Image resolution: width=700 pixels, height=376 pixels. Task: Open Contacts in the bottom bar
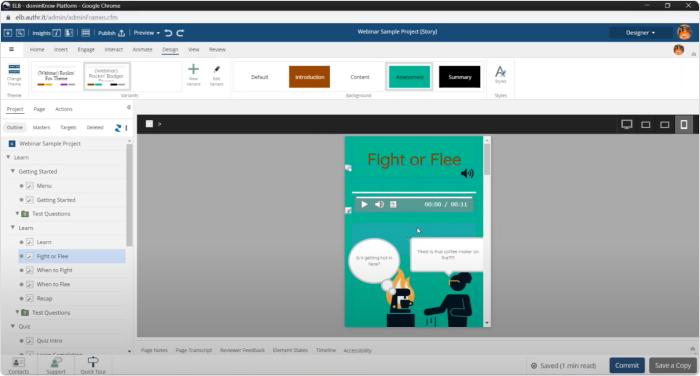[x=19, y=365]
